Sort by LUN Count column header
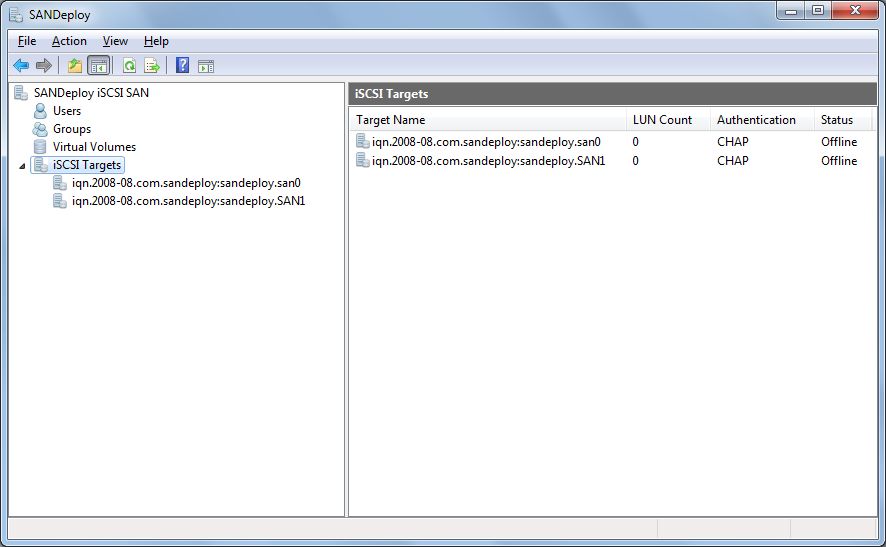 (x=668, y=120)
